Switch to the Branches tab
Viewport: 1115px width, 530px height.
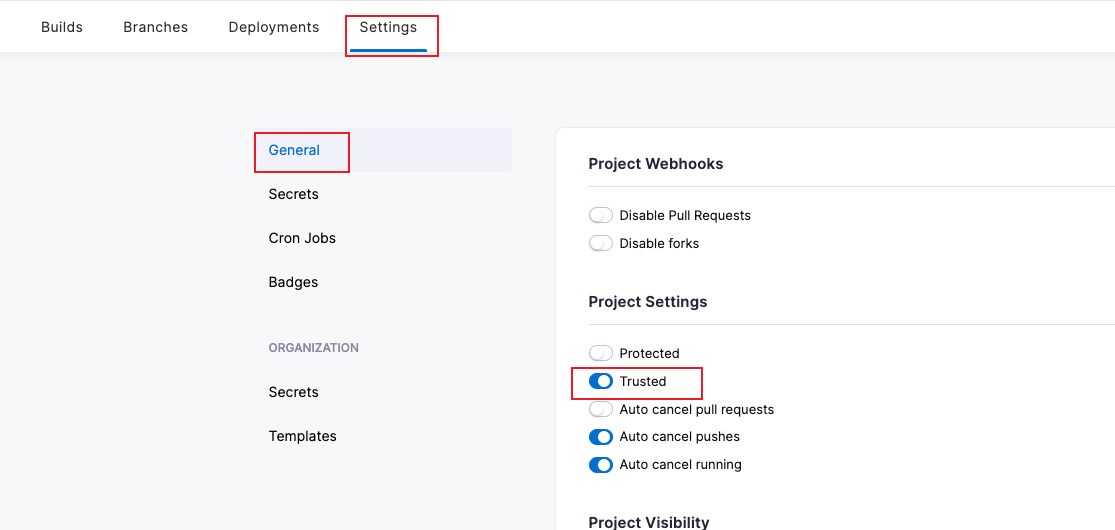coord(156,27)
